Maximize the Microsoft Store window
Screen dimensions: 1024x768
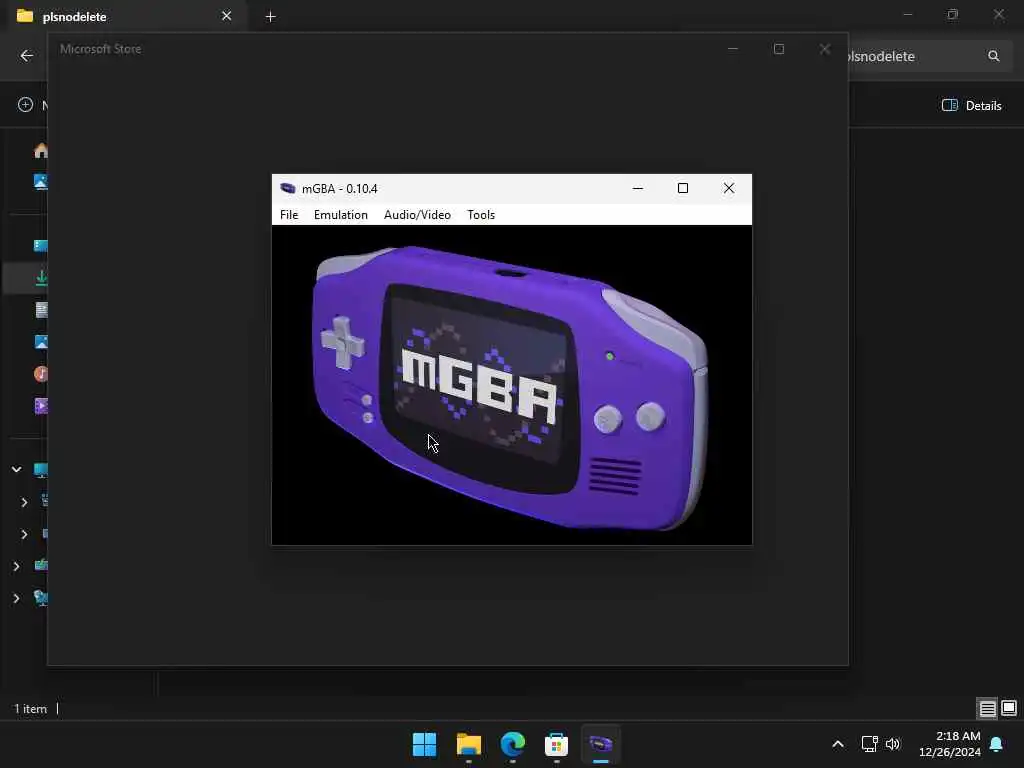pos(778,49)
